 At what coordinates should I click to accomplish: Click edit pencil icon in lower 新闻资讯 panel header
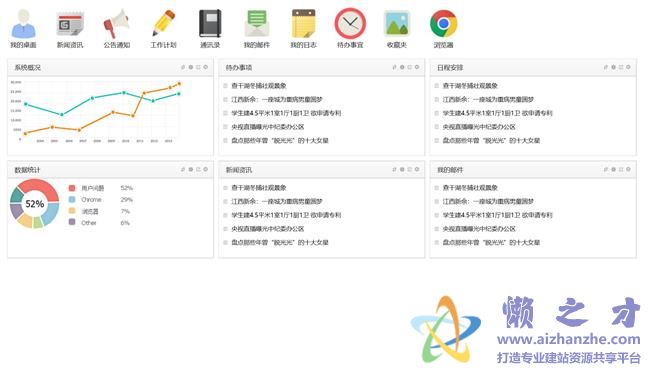(x=394, y=169)
